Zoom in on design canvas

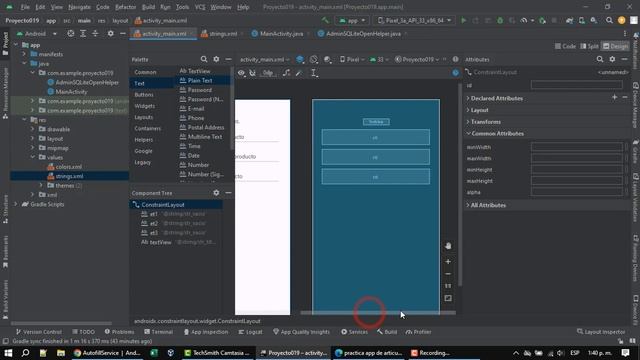point(448,261)
